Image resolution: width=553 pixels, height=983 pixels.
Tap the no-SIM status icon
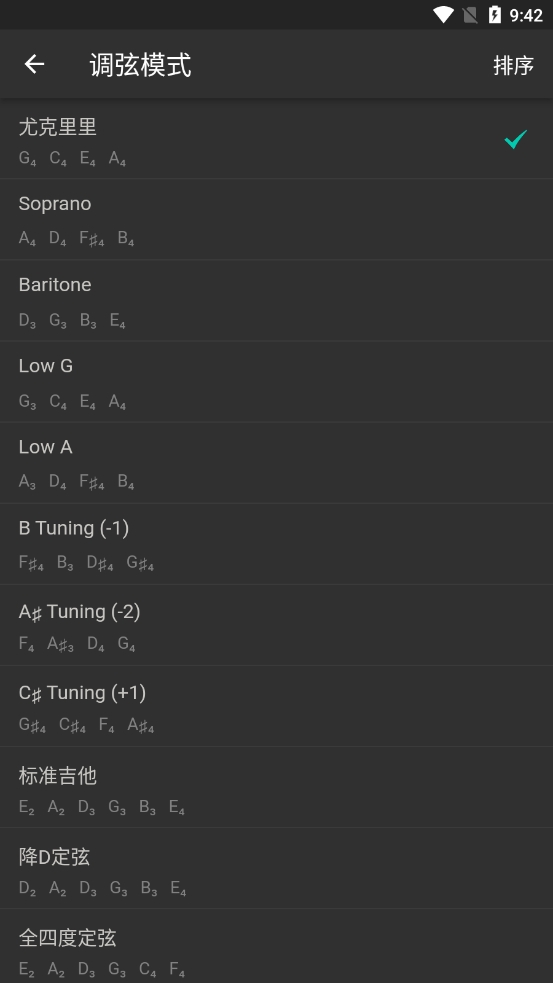tap(470, 15)
